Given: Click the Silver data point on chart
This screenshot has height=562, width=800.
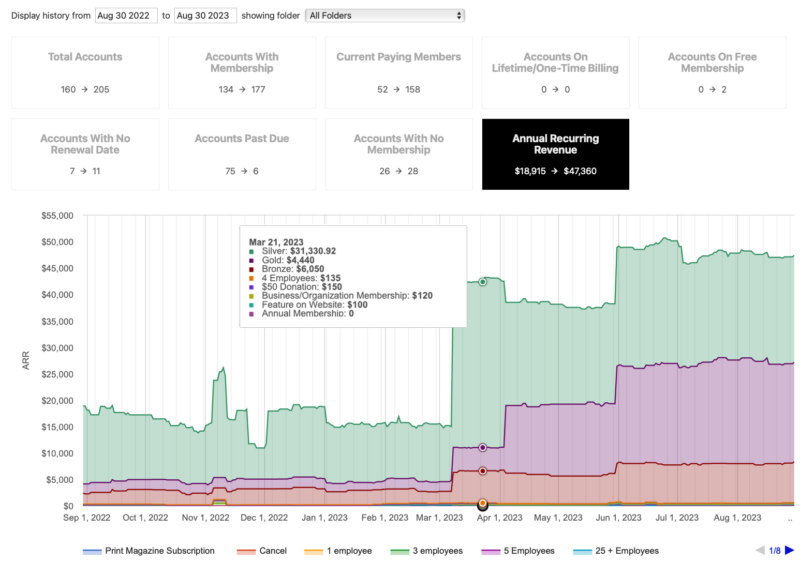Looking at the screenshot, I should 482,282.
